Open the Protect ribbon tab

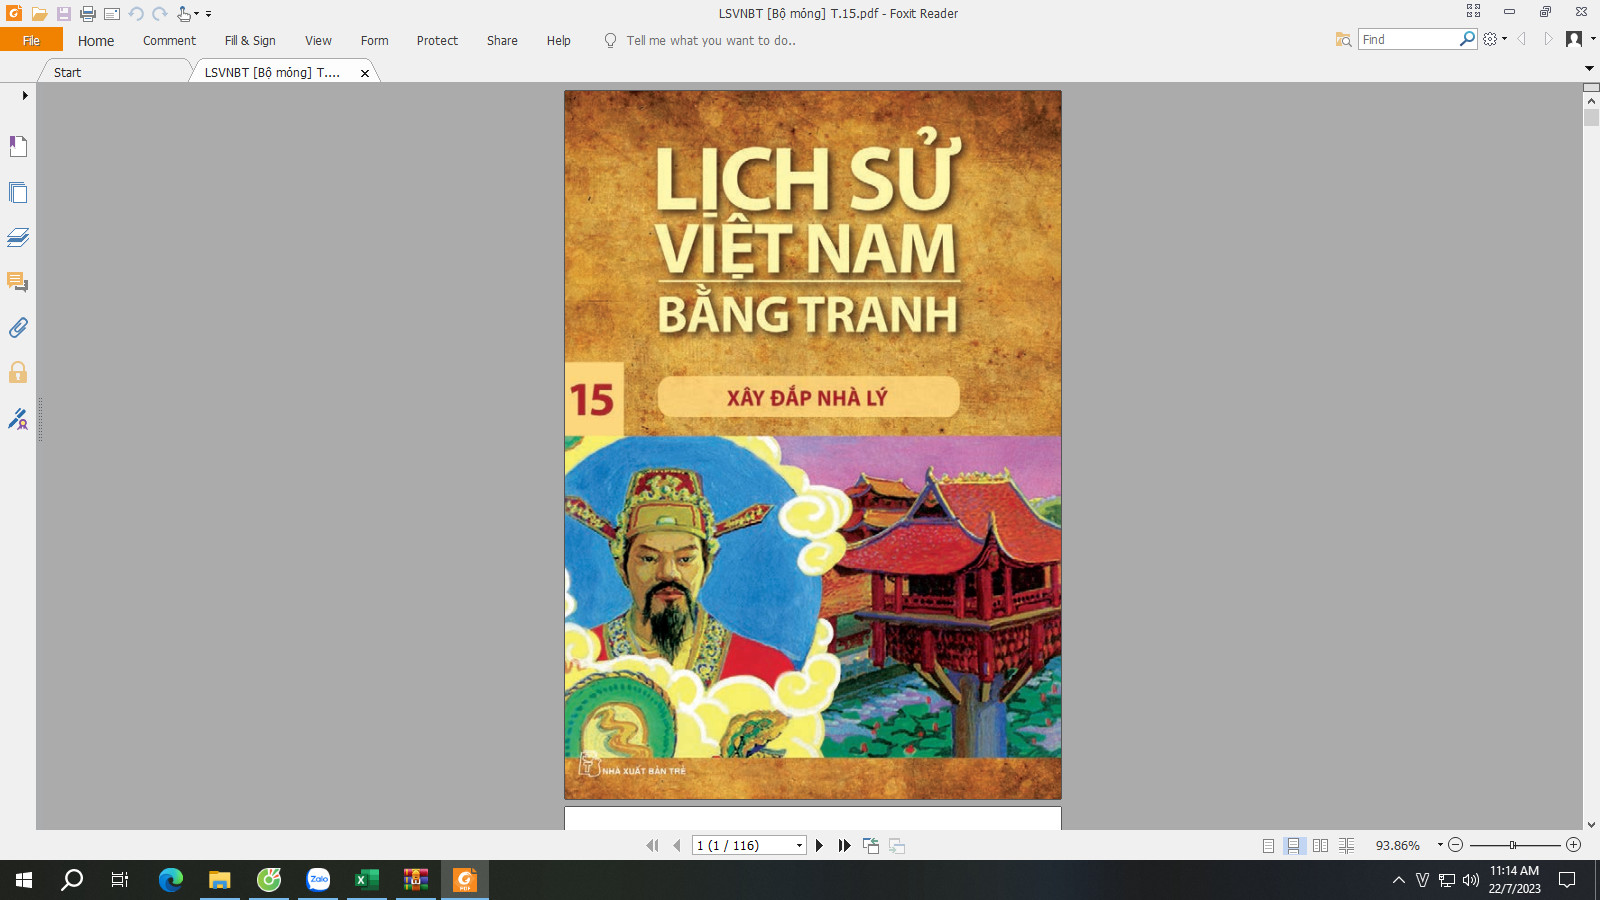coord(437,41)
